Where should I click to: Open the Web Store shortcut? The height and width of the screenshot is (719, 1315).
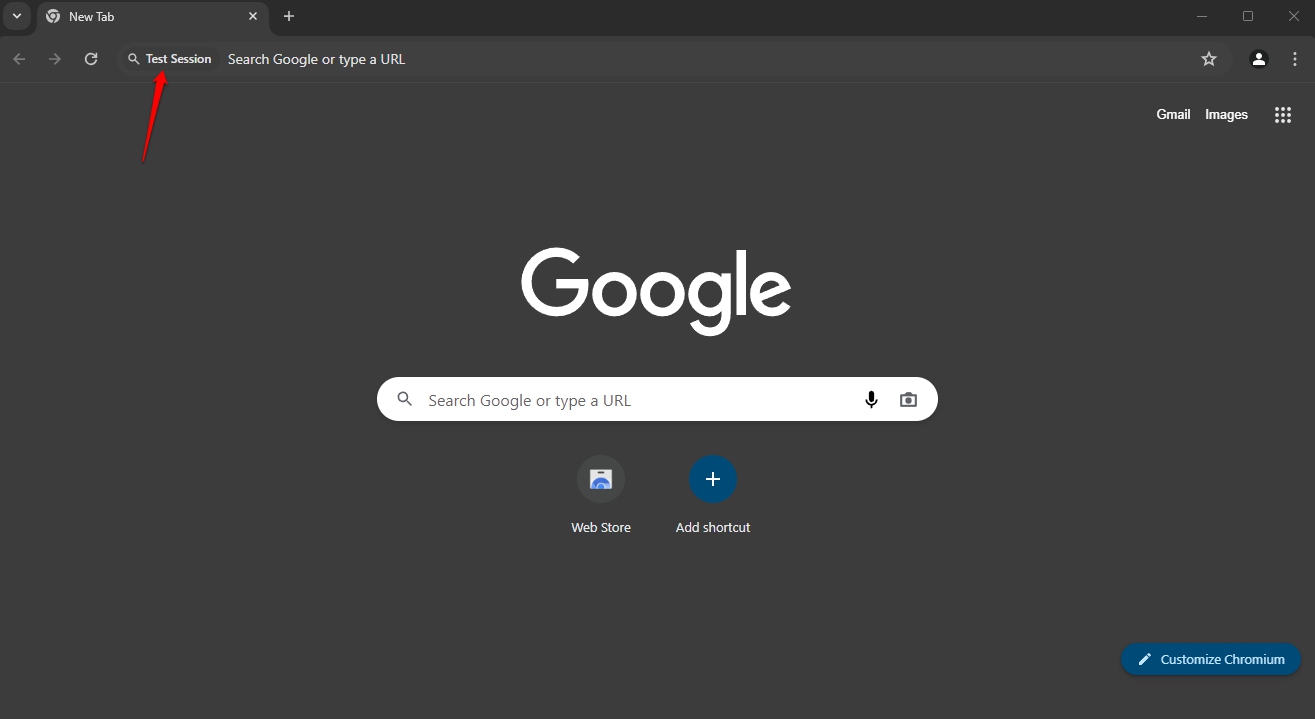pos(601,496)
